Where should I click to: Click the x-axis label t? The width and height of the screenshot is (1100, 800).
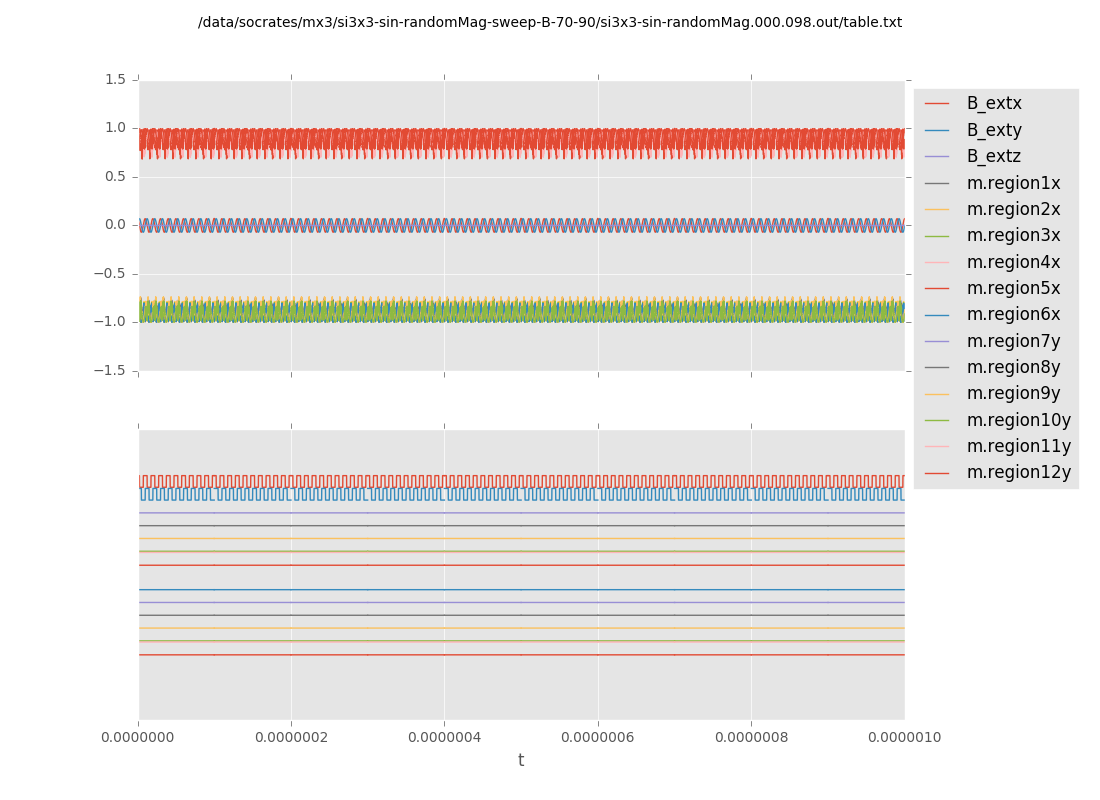click(521, 761)
